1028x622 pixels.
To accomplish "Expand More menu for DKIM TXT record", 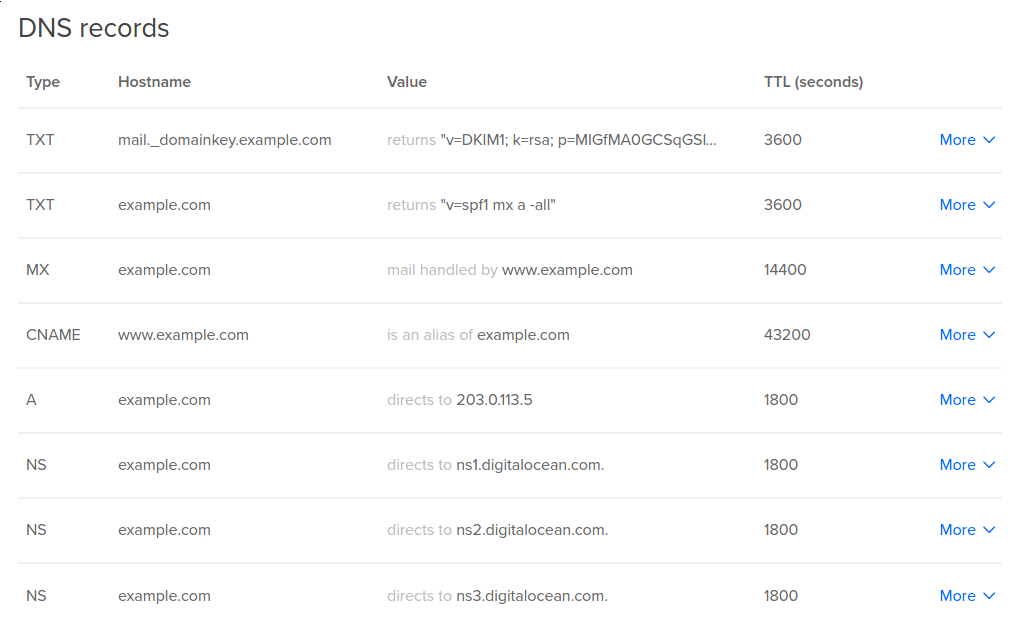I will coord(967,140).
